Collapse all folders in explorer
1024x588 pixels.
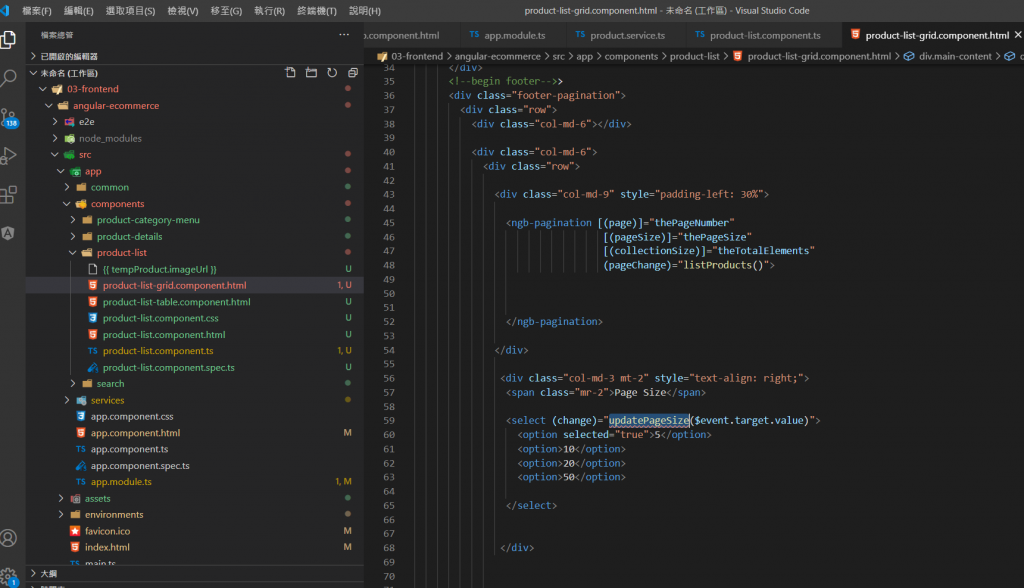tap(353, 73)
